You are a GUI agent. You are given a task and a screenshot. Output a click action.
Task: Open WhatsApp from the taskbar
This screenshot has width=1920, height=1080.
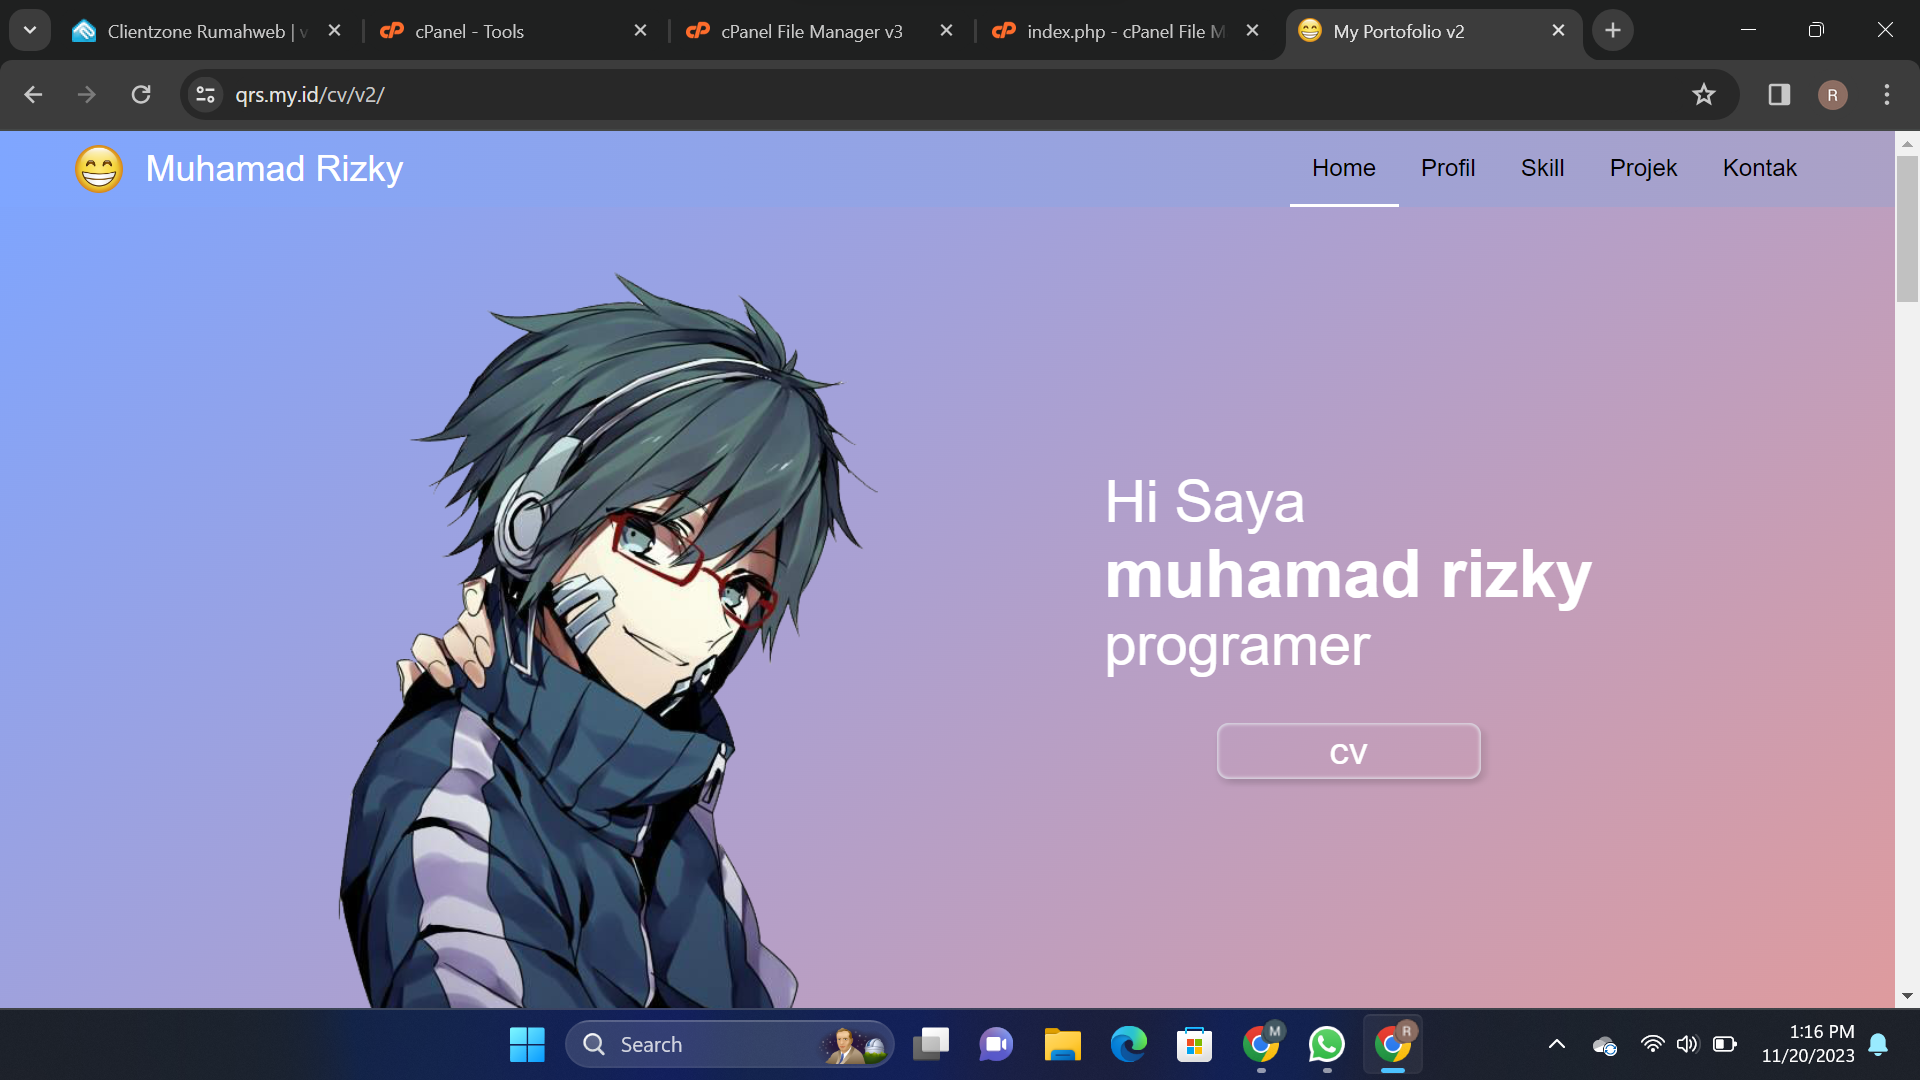click(1326, 1044)
